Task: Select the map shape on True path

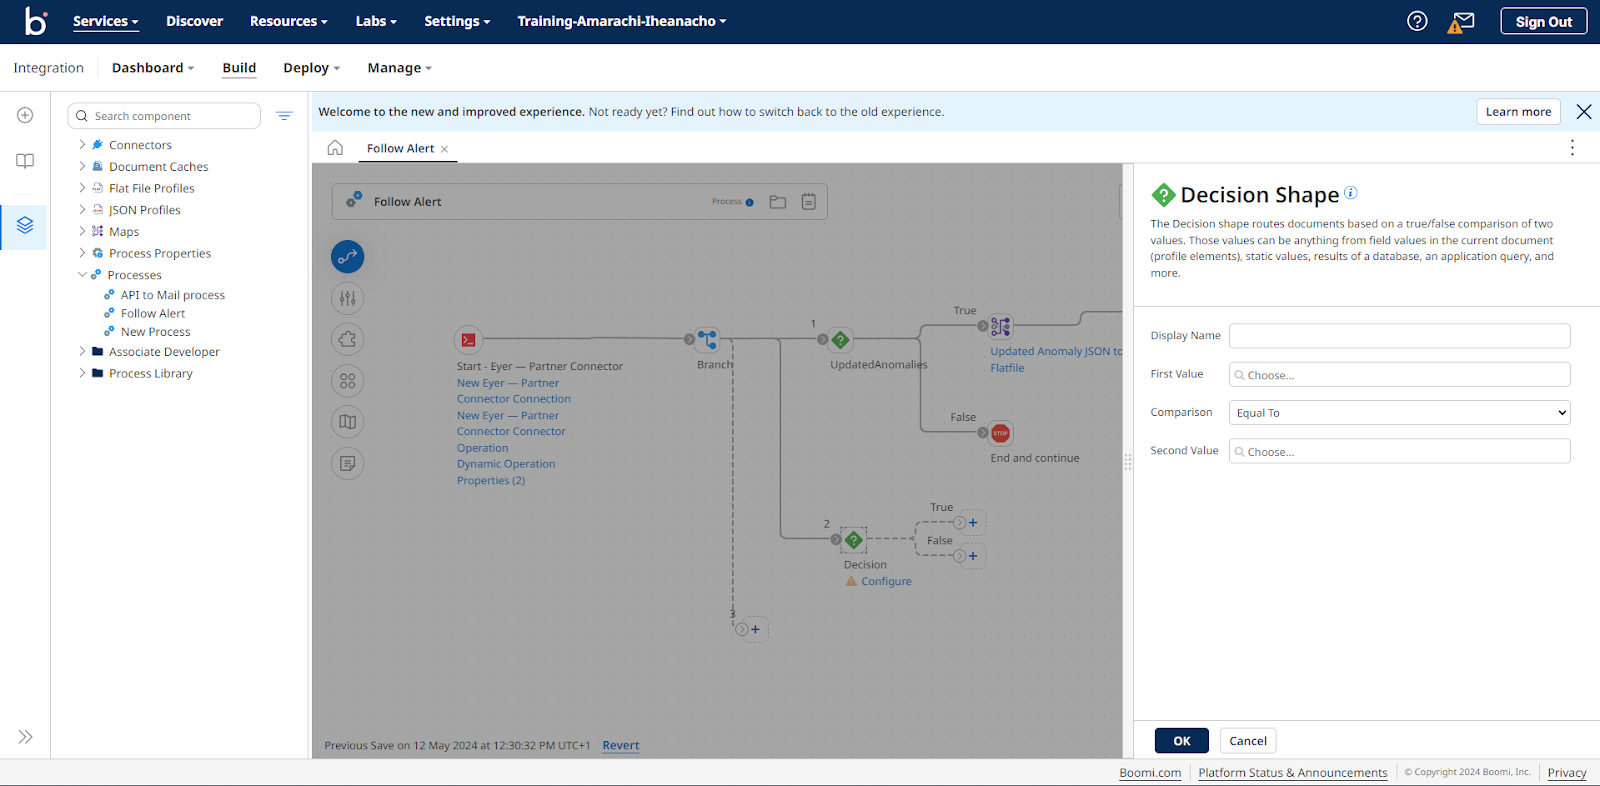Action: (1001, 326)
